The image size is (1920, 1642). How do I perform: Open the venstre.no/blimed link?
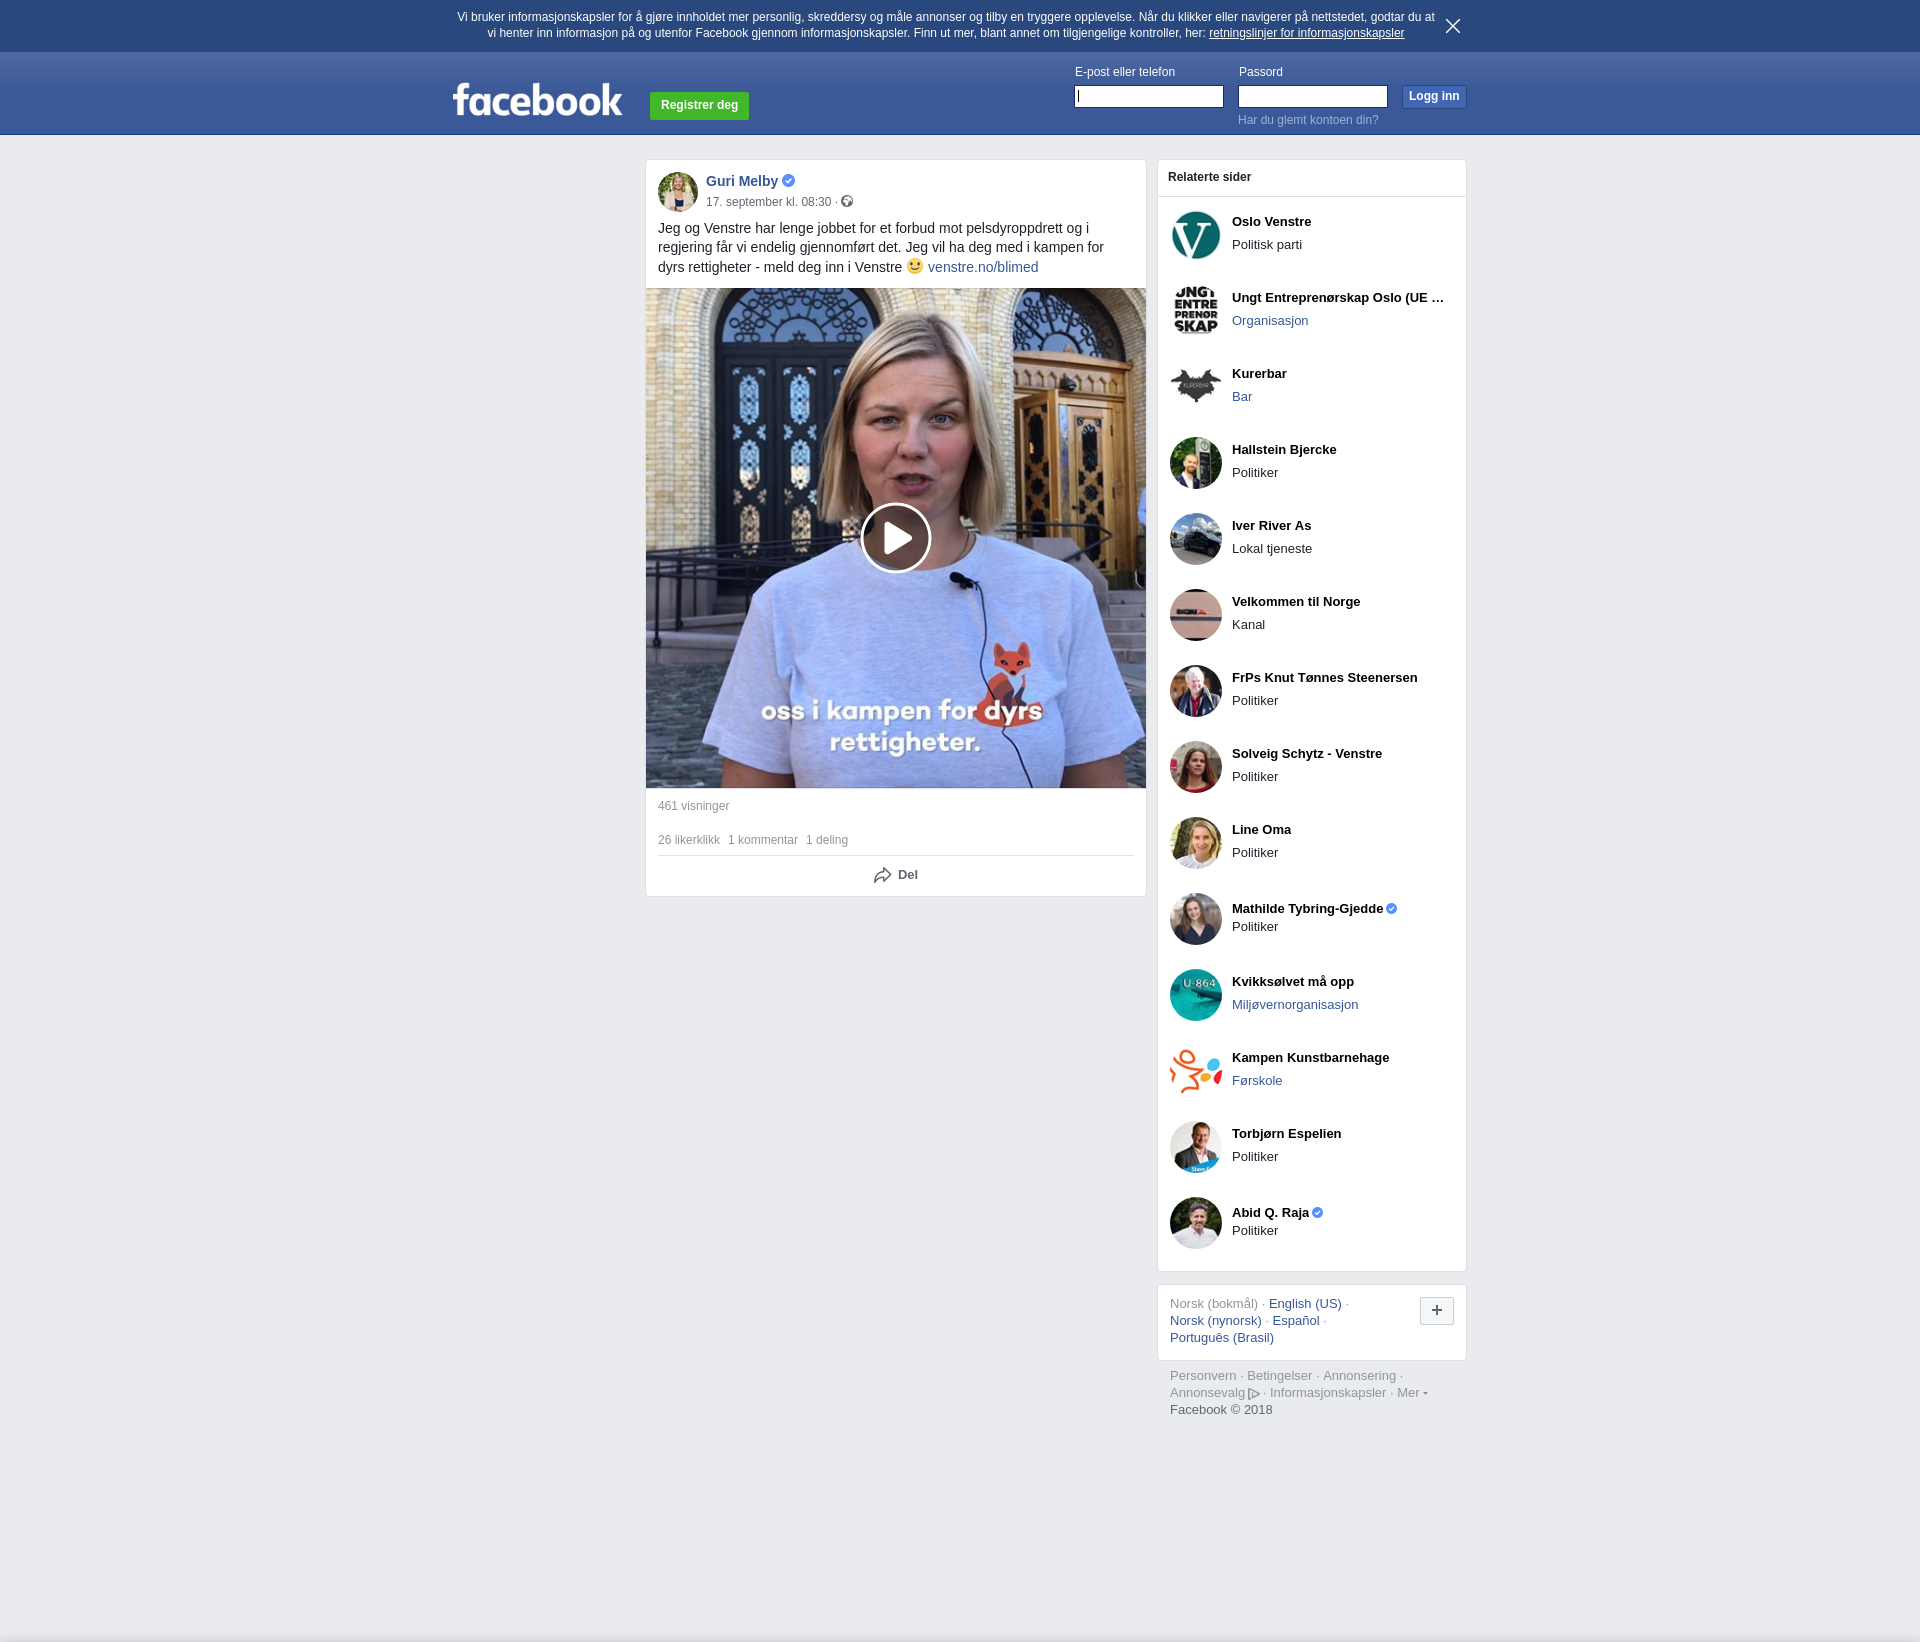[982, 267]
